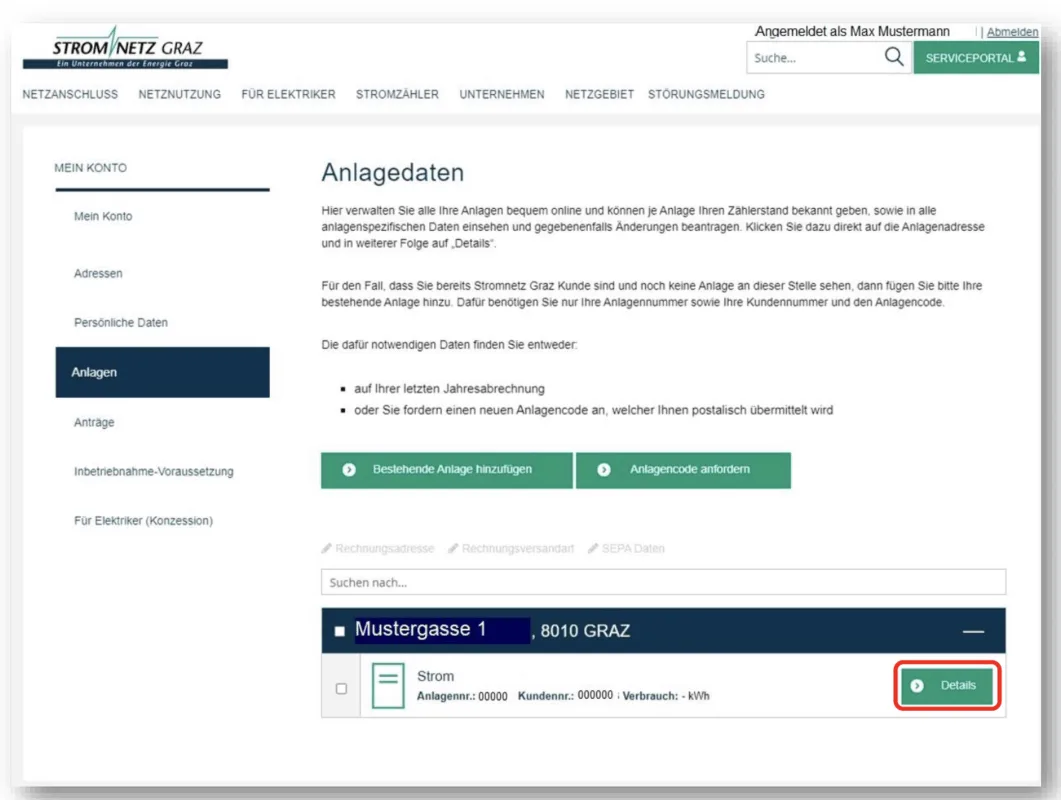Screen dimensions: 1061x800
Task: Click the MEIN KONTO sidebar header
Action: point(90,168)
